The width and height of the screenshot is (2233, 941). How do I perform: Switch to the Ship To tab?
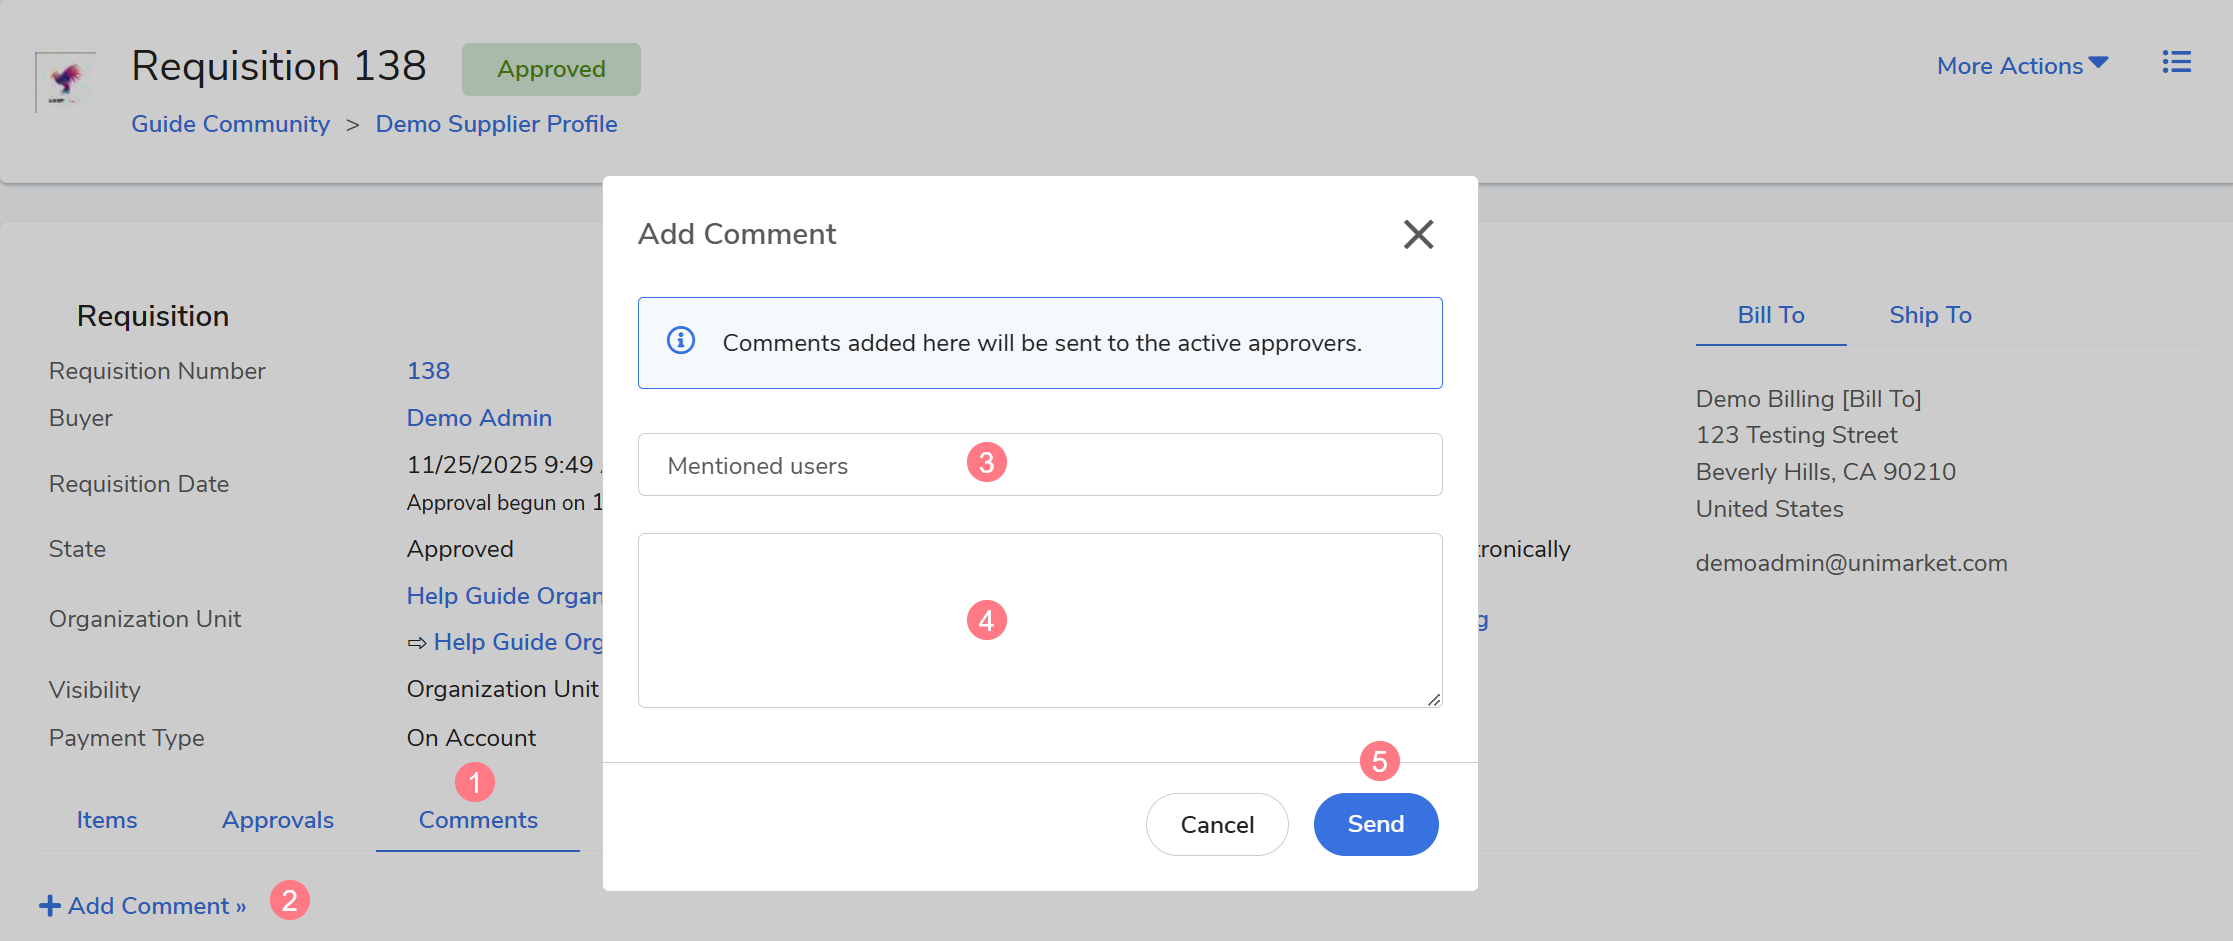pos(1929,315)
